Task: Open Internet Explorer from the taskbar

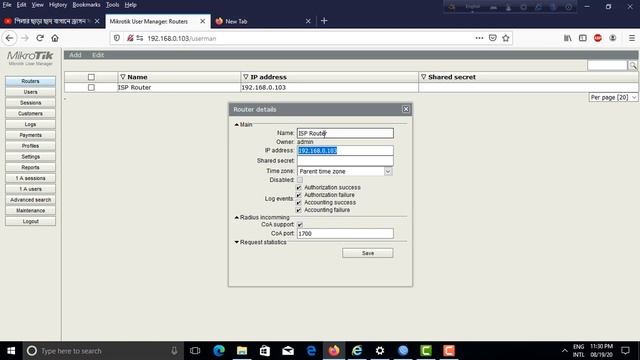Action: tap(357, 351)
